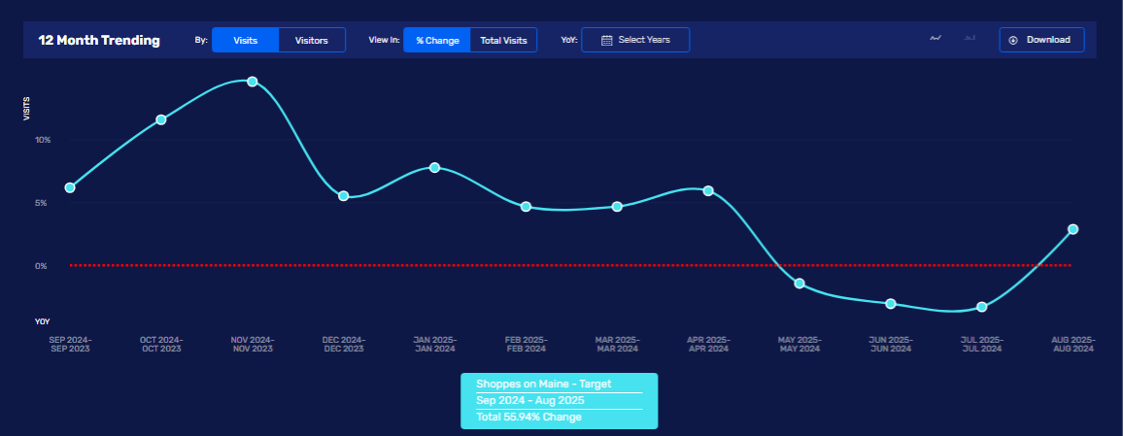Screen dimensions: 1124x436
Task: Set view to % Change
Action: [x=437, y=40]
